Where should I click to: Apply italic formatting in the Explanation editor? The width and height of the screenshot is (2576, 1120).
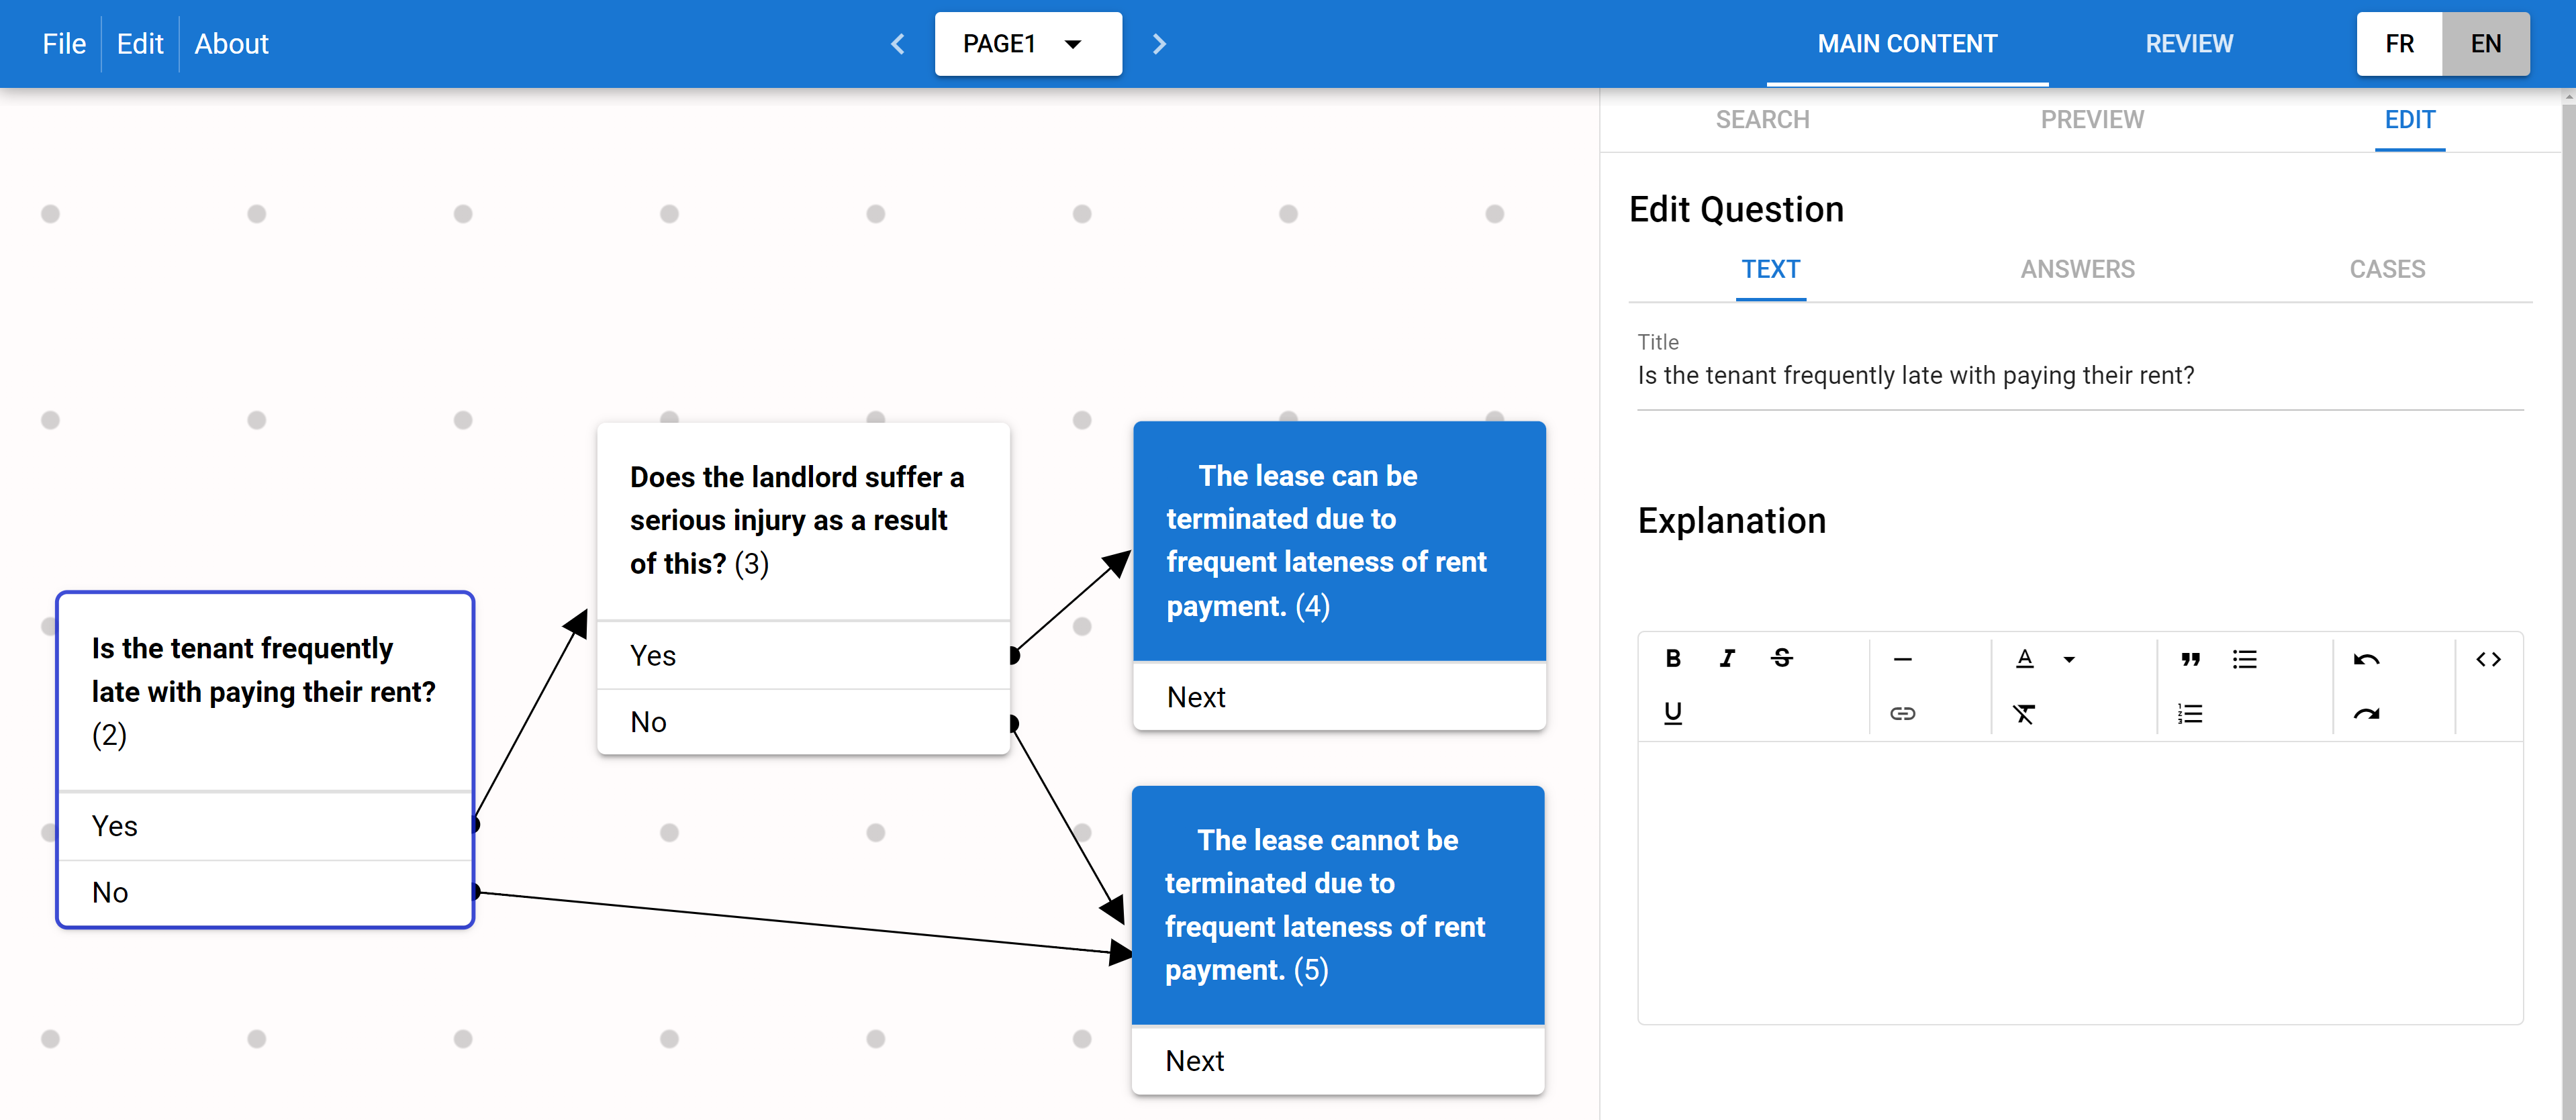[1727, 658]
